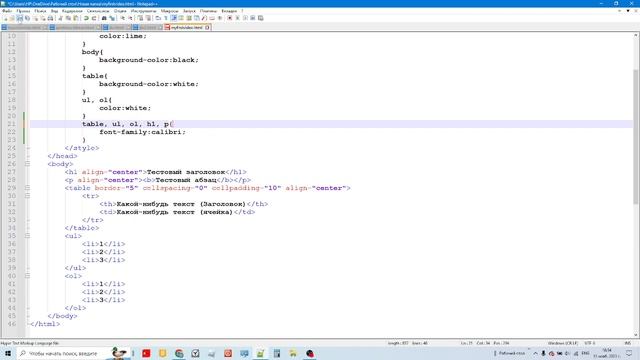The height and width of the screenshot is (360, 640).
Task: Click the UTF-8 encoding field in status bar
Action: pos(590,343)
